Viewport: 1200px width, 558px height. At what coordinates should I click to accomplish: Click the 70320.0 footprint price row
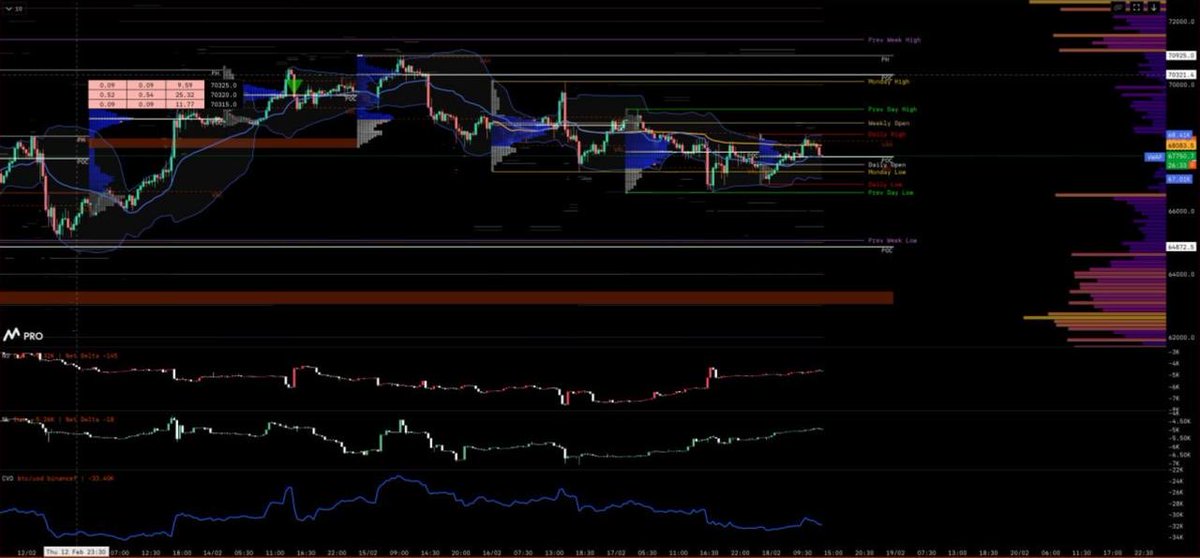[x=224, y=96]
